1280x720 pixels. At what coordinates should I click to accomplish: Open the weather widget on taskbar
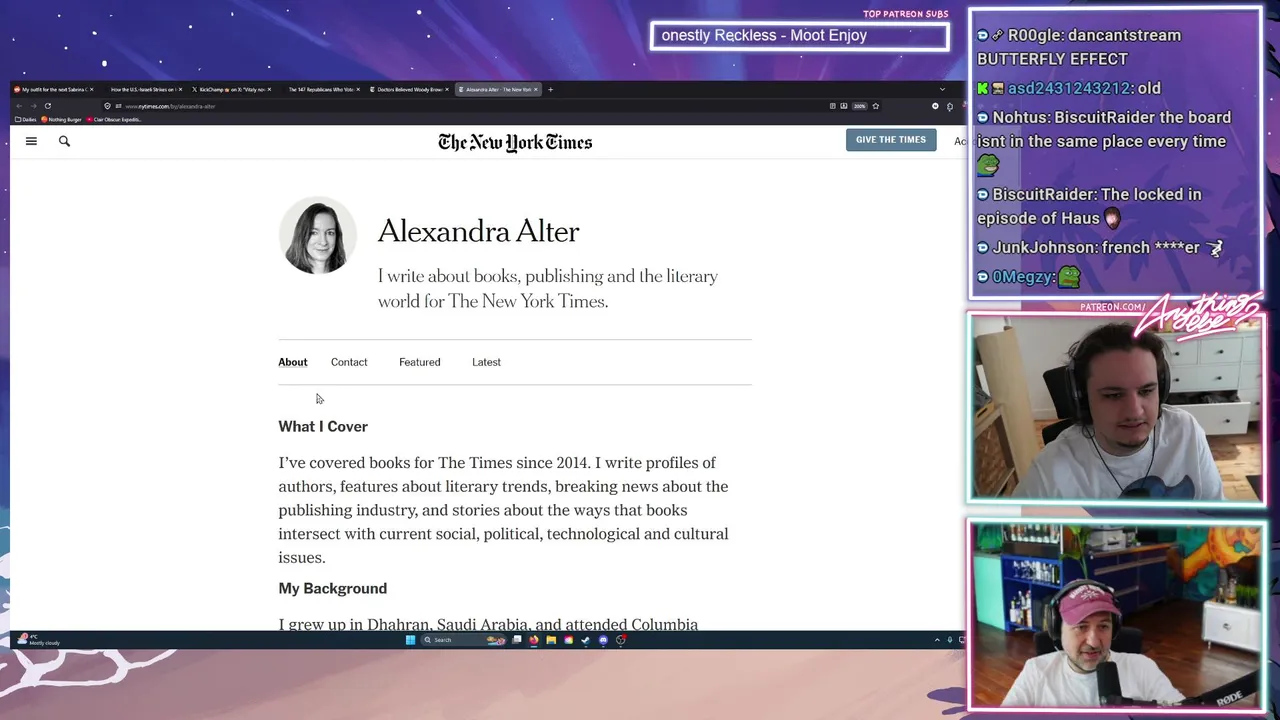(x=40, y=640)
